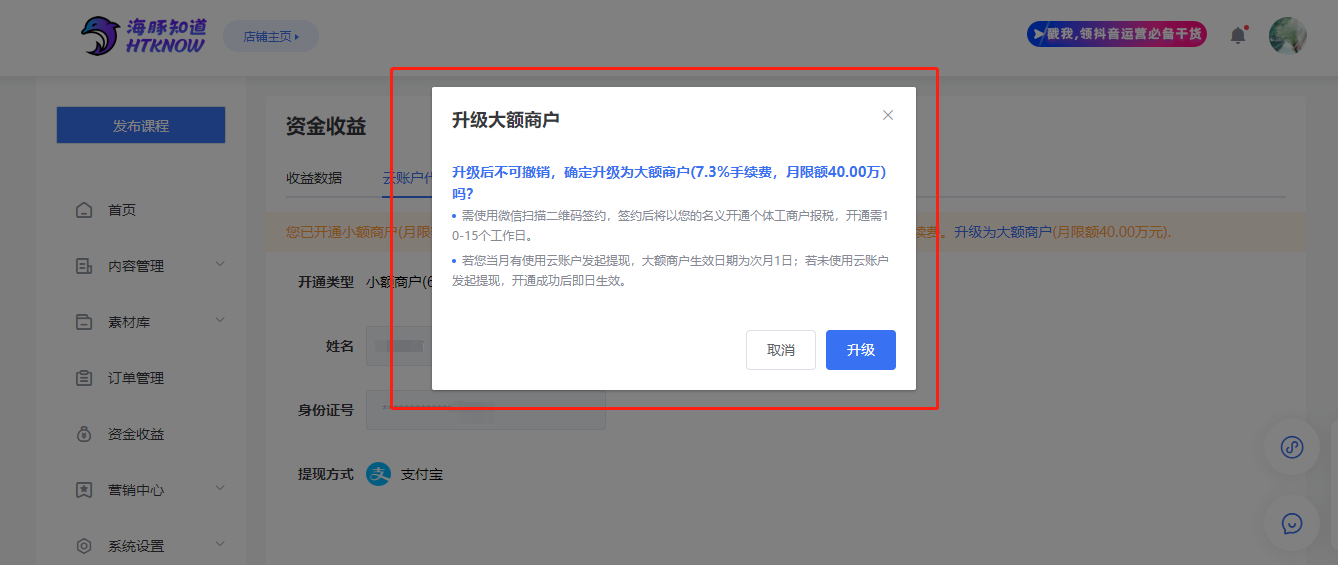Click the 资金收益 money bag icon

point(85,434)
